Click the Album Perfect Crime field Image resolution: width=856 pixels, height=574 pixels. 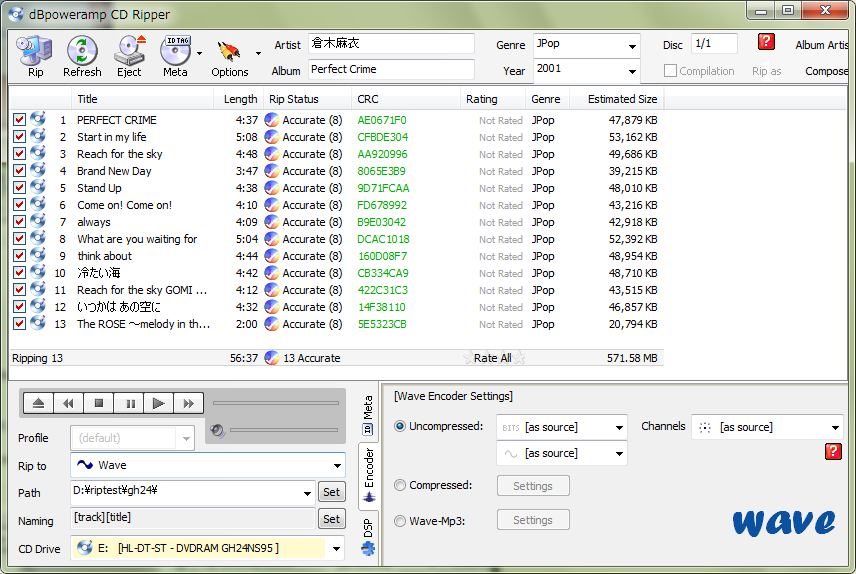[x=391, y=69]
